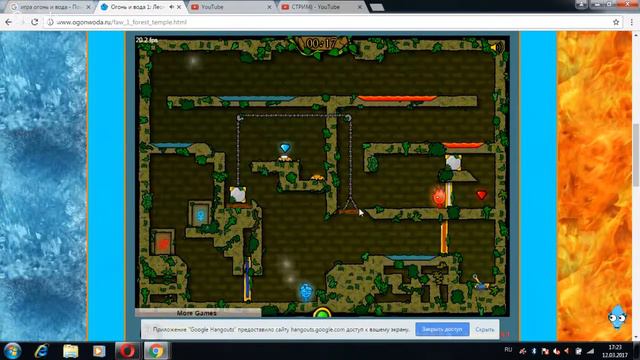The width and height of the screenshot is (640, 360).
Task: Mute the game using the speaker icon
Action: (x=497, y=47)
